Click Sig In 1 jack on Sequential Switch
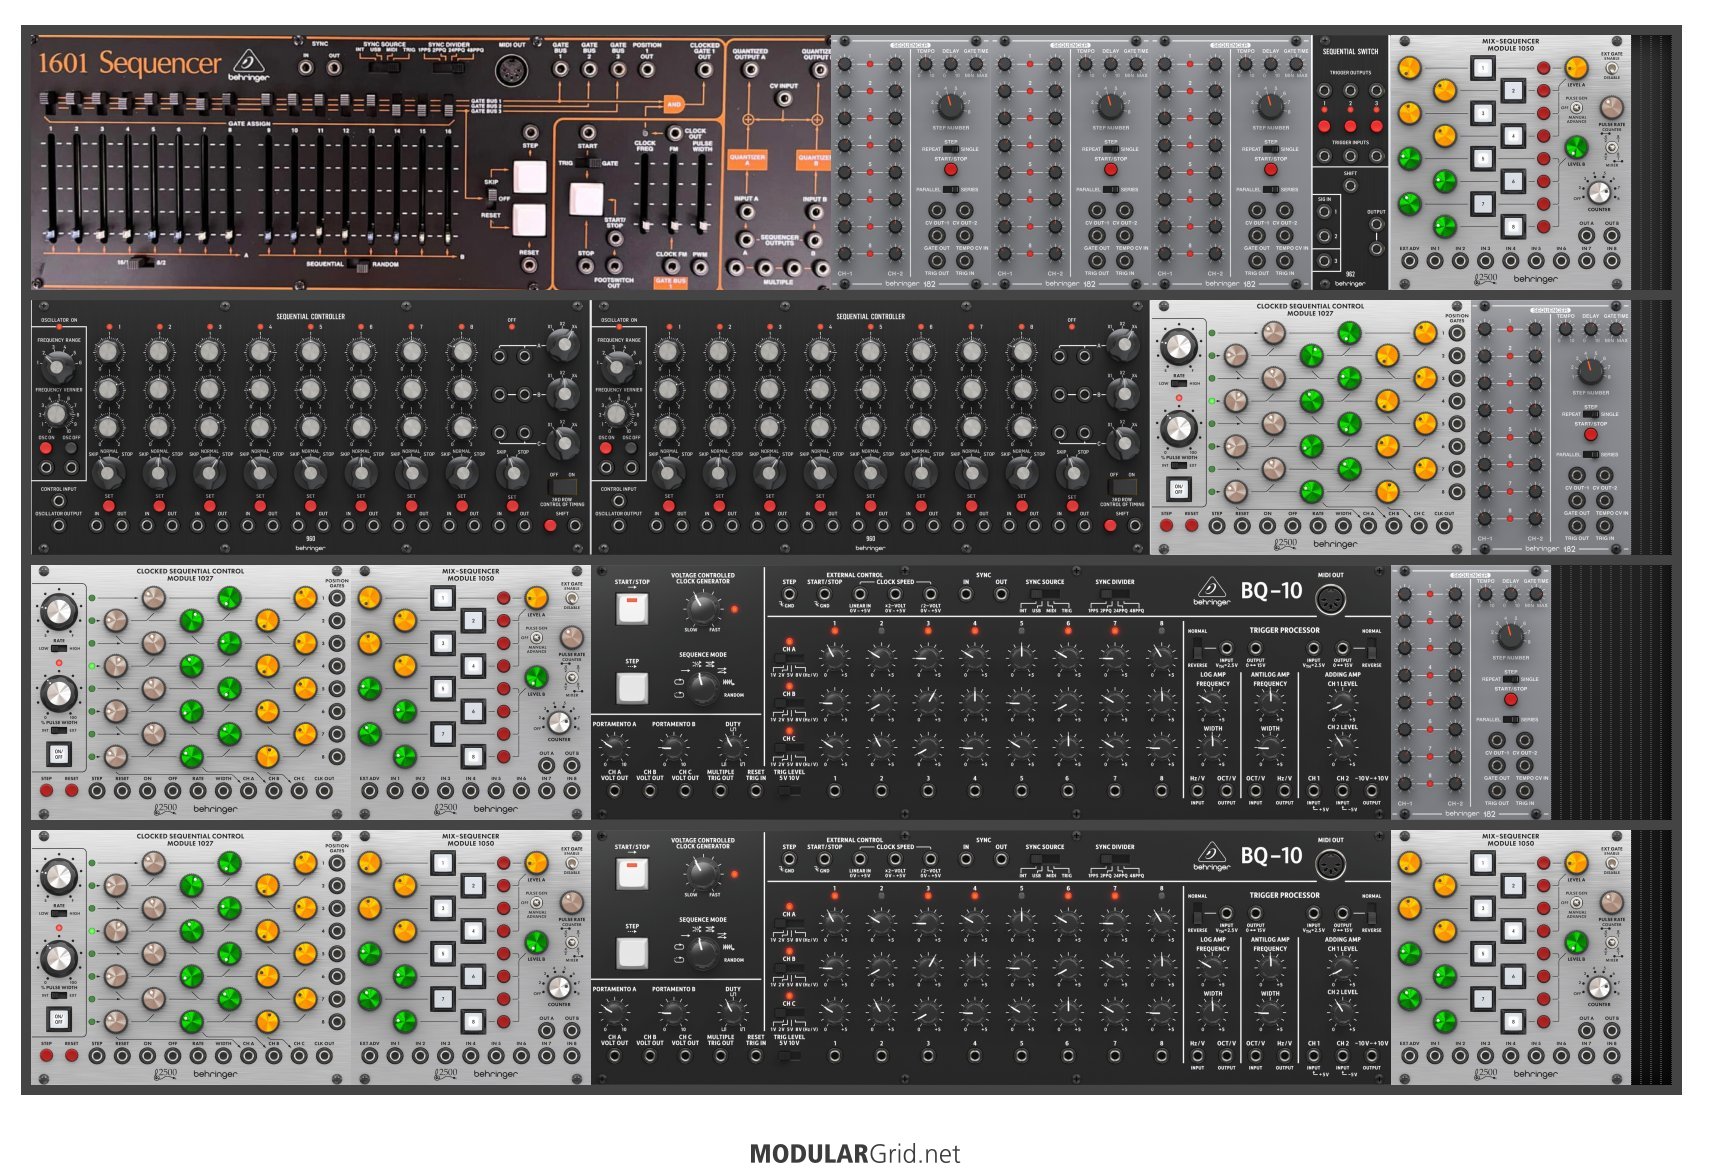This screenshot has height=1175, width=1712. [1325, 212]
